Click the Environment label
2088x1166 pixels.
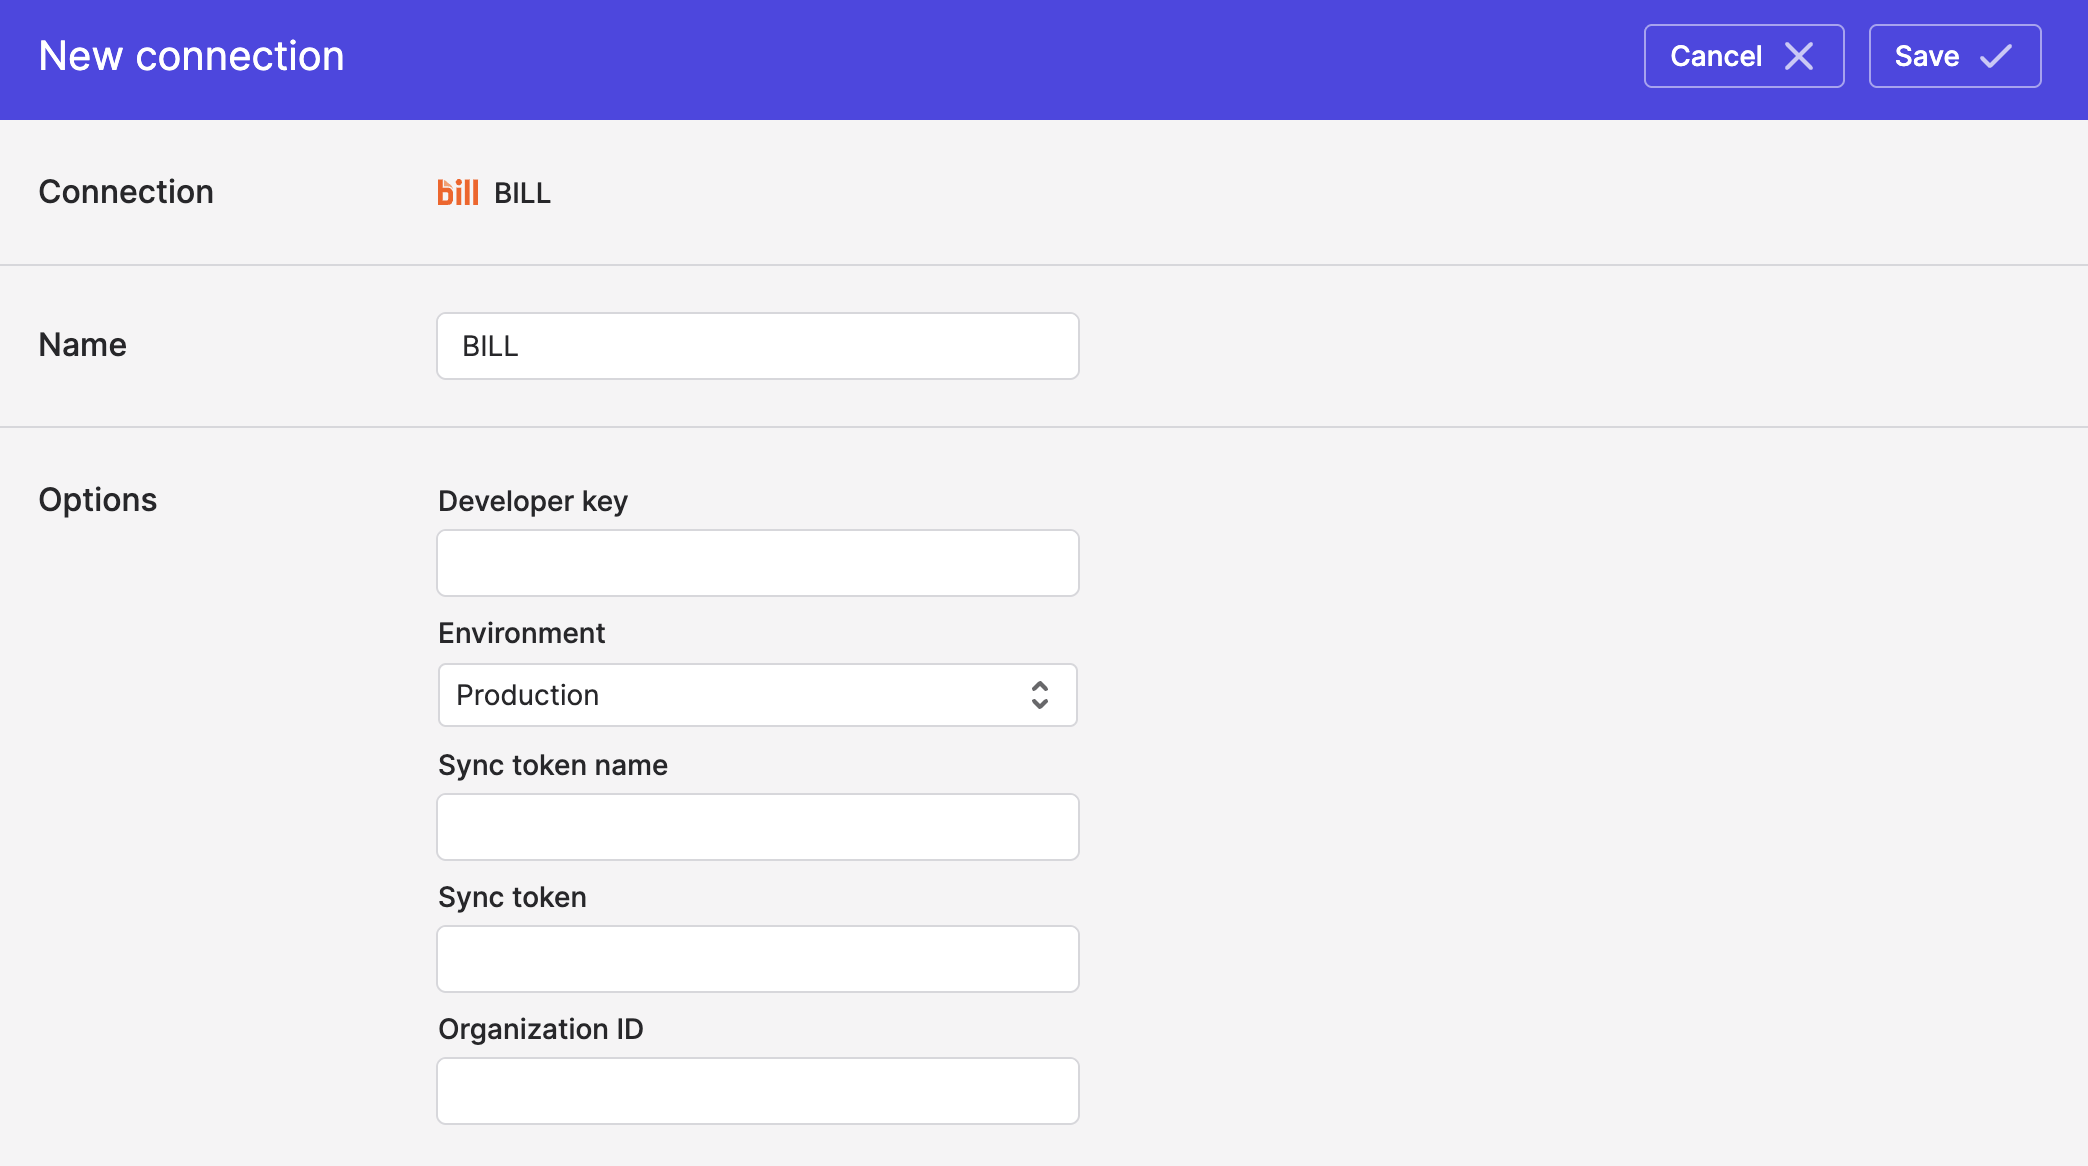click(522, 633)
